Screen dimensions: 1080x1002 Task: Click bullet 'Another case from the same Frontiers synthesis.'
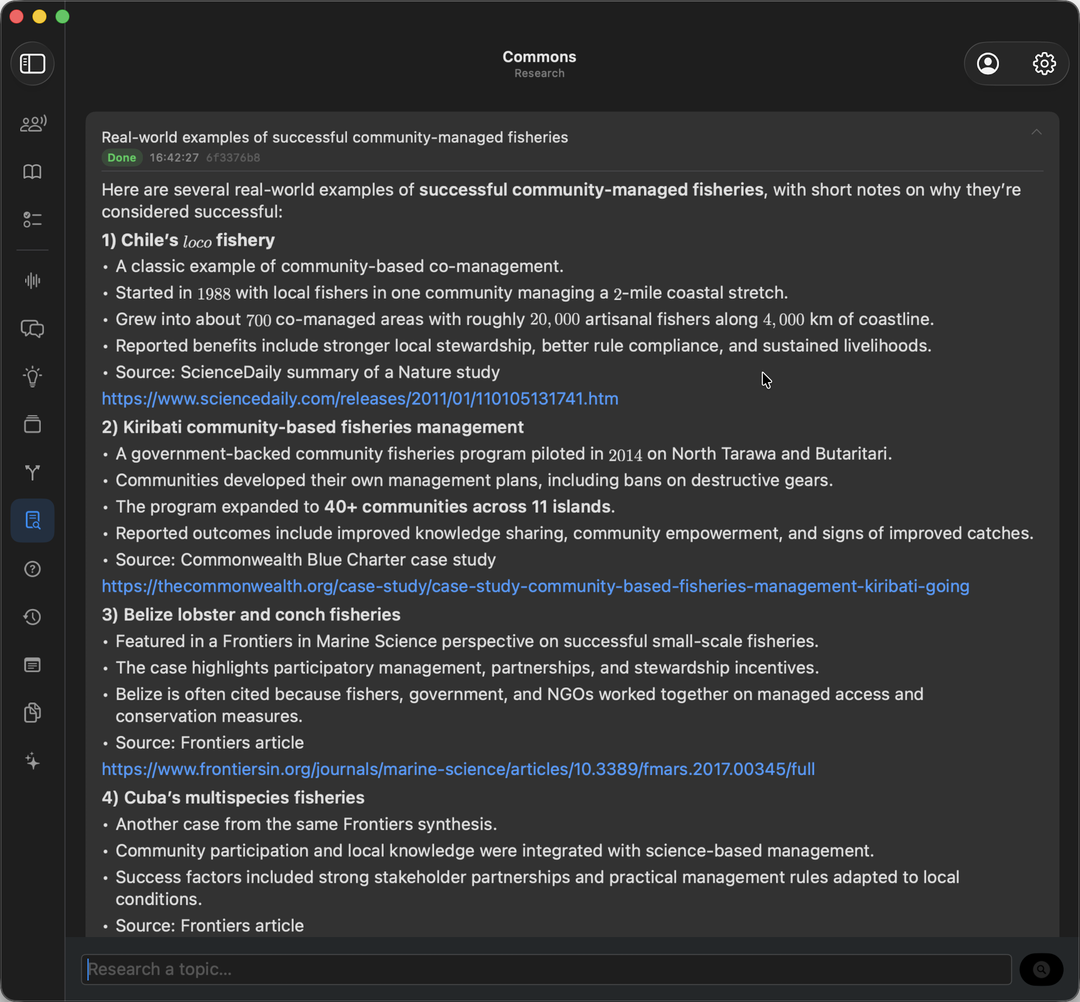306,824
